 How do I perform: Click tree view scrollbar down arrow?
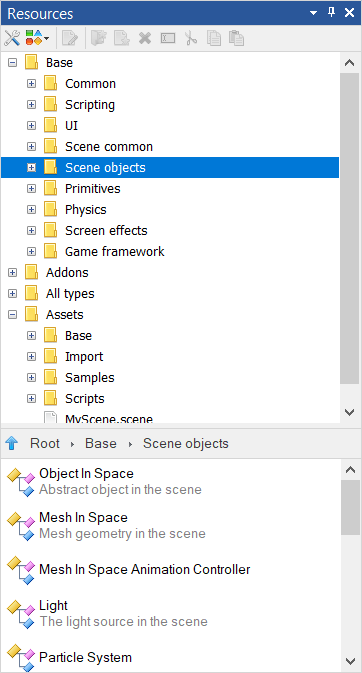(x=350, y=412)
